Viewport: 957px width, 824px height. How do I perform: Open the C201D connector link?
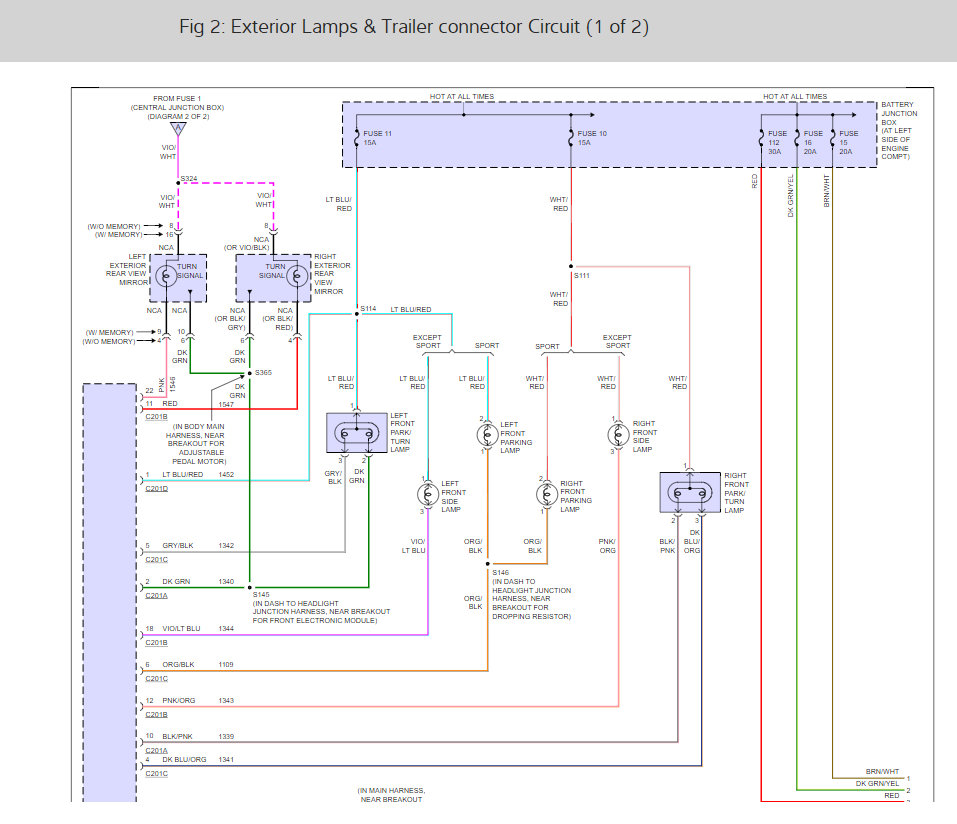156,488
